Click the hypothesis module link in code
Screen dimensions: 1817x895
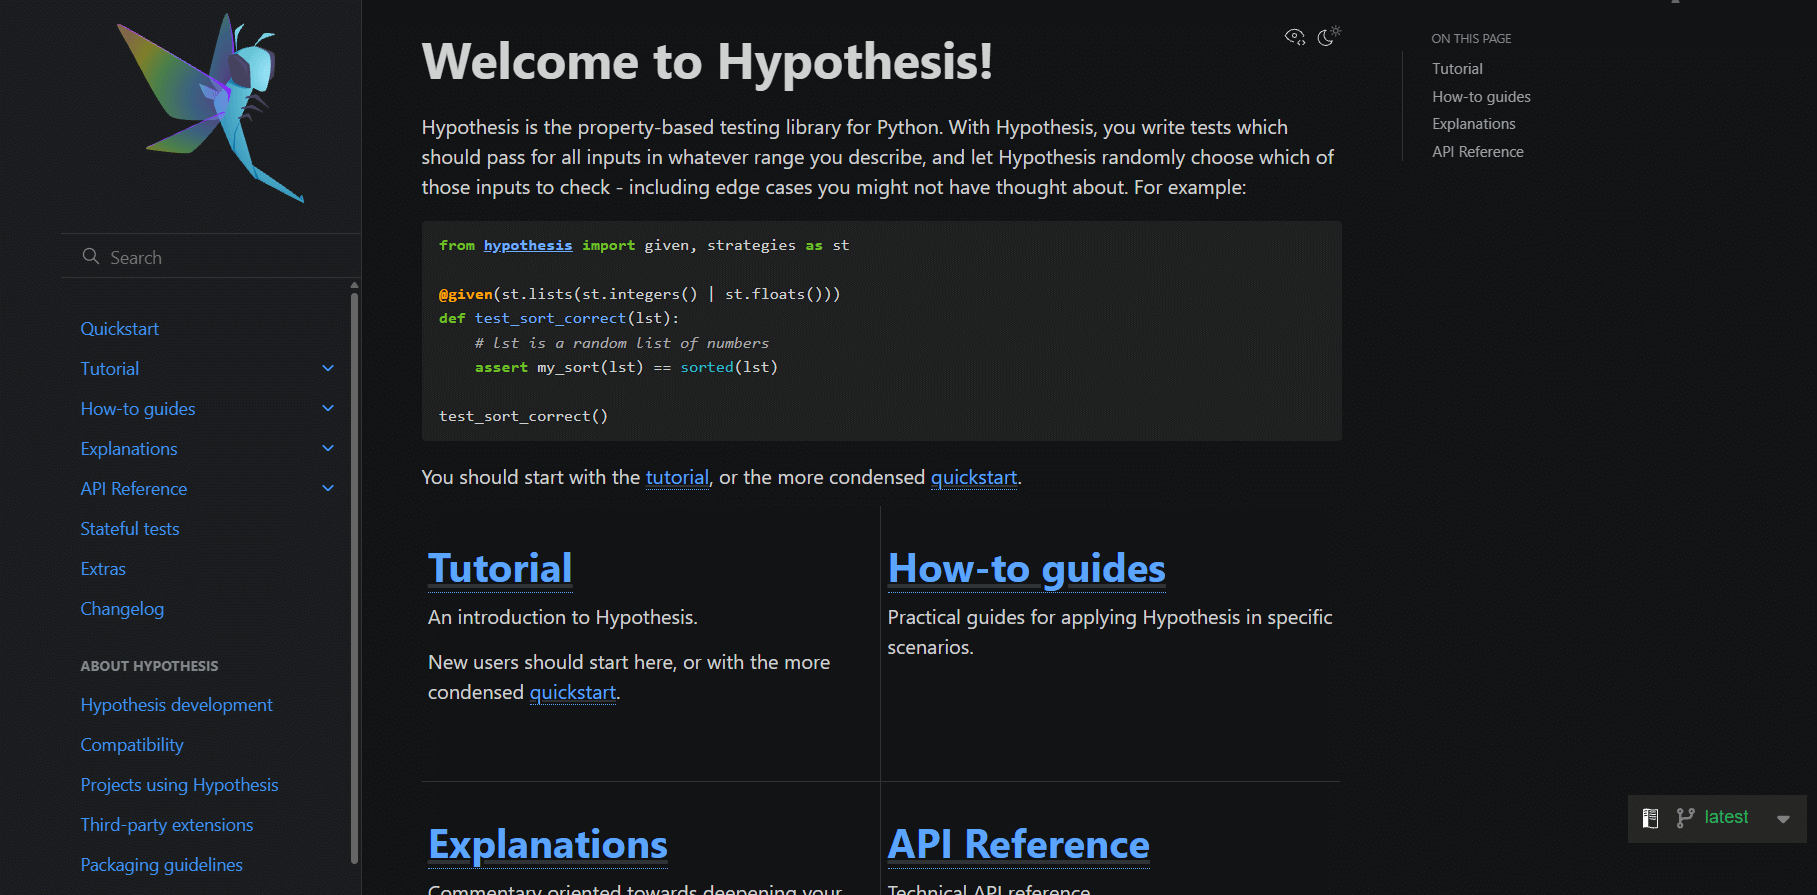pyautogui.click(x=528, y=245)
